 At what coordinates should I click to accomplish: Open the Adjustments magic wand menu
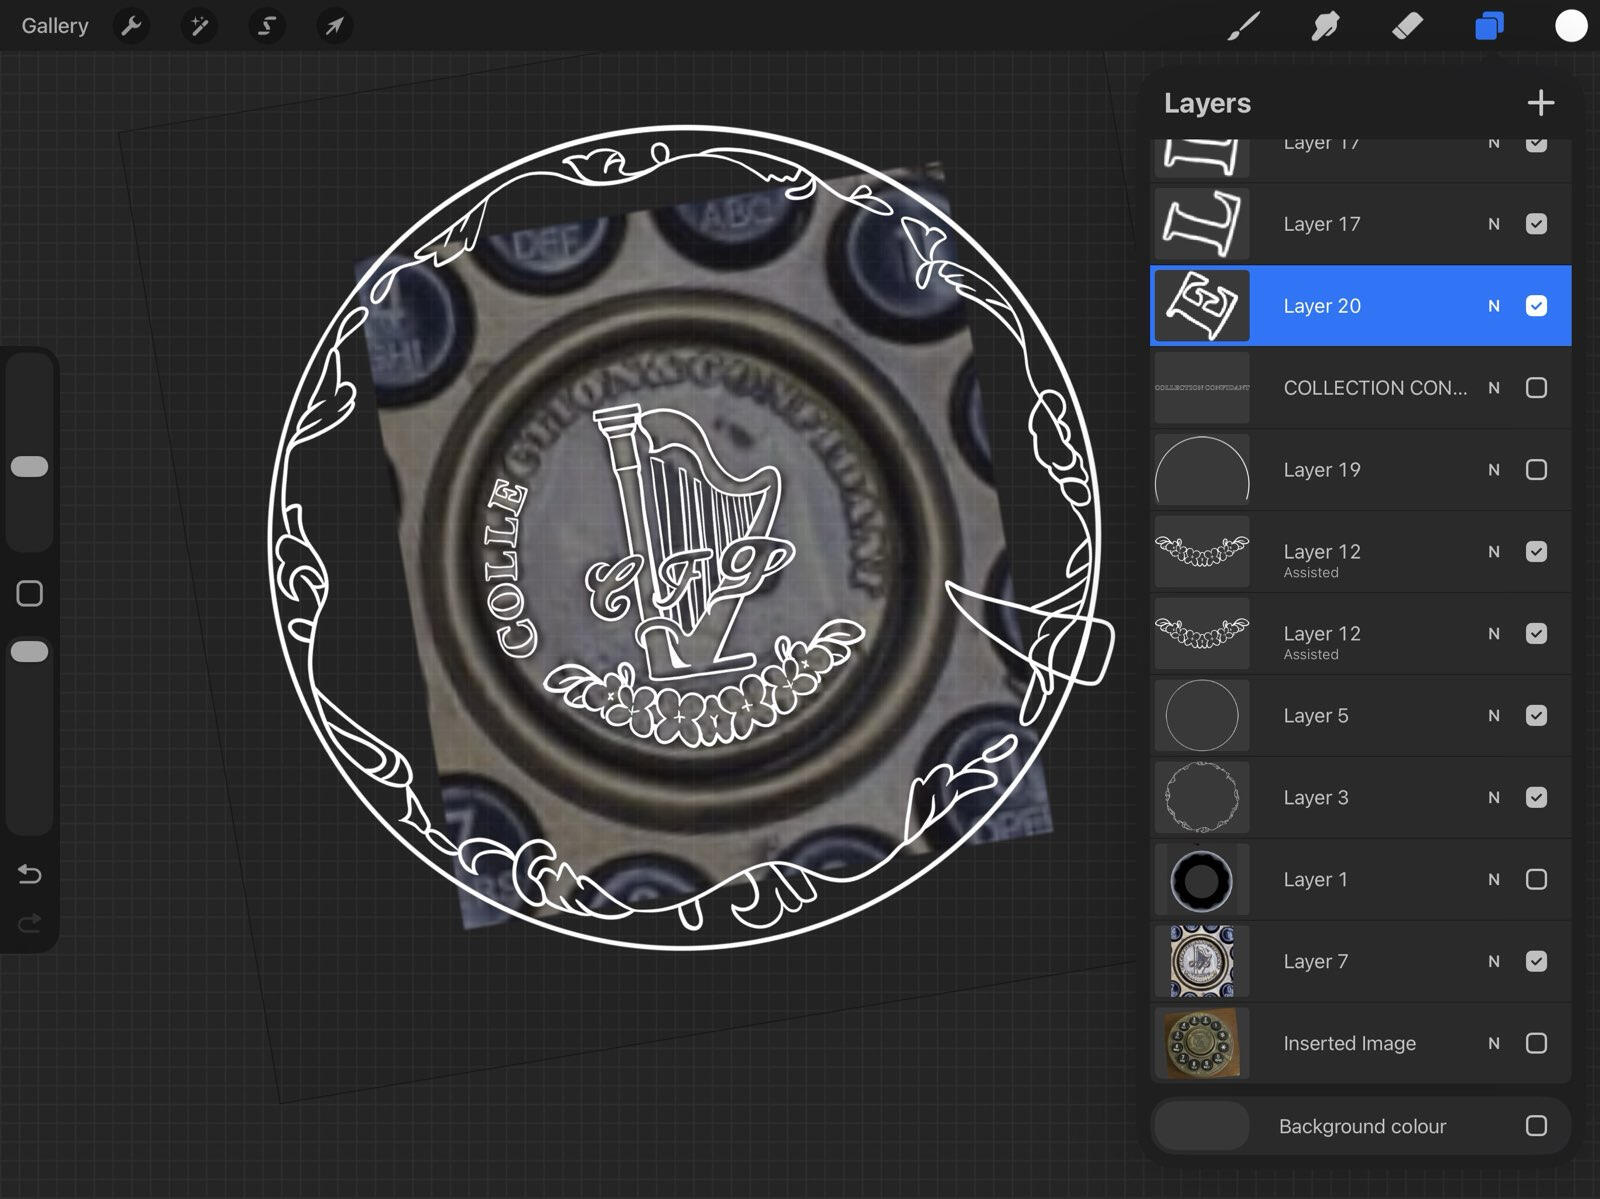pyautogui.click(x=199, y=26)
